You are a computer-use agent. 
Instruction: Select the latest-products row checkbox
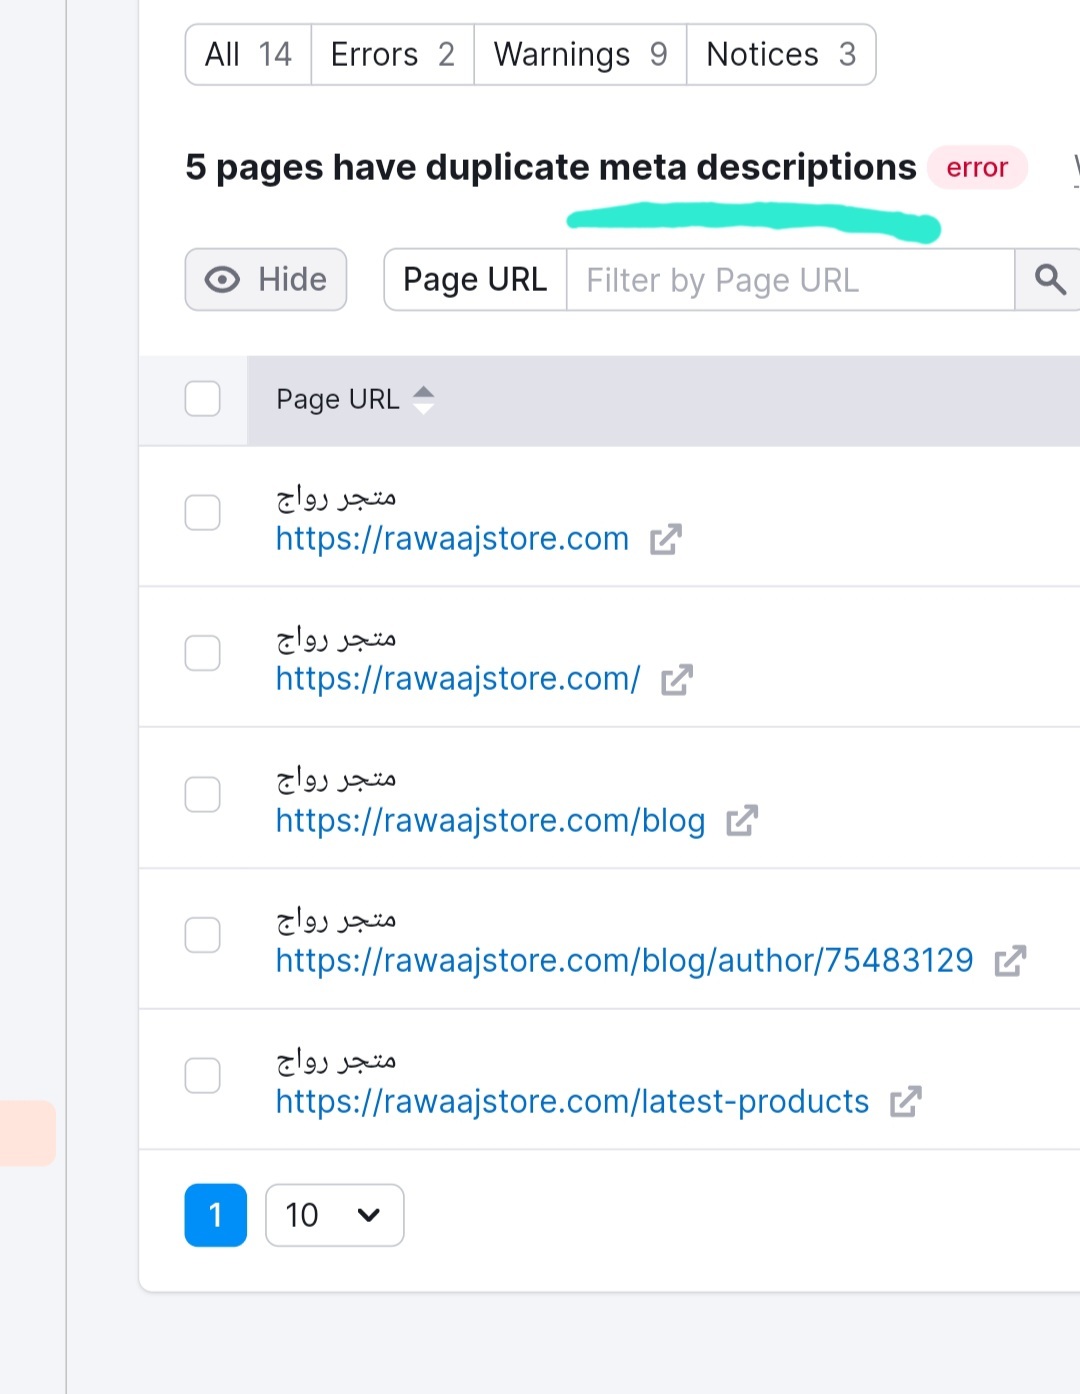click(203, 1076)
